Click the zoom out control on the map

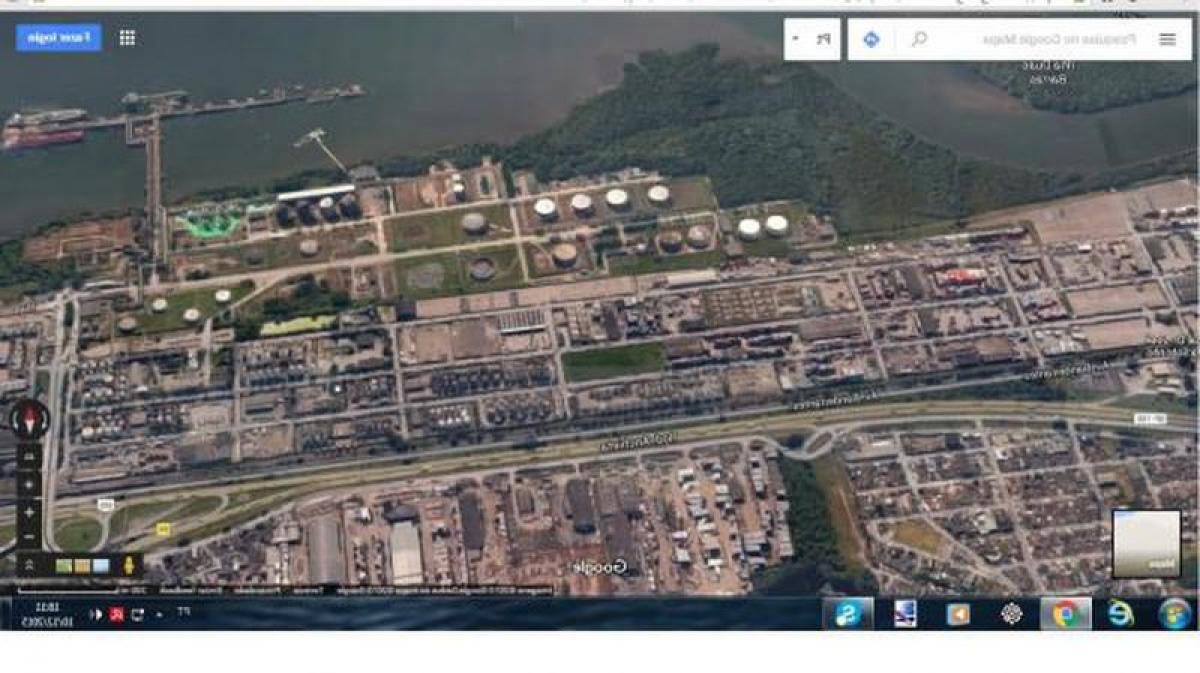(28, 536)
